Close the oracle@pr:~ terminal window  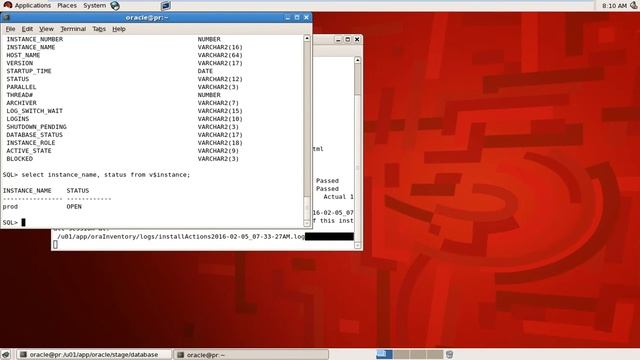[307, 18]
